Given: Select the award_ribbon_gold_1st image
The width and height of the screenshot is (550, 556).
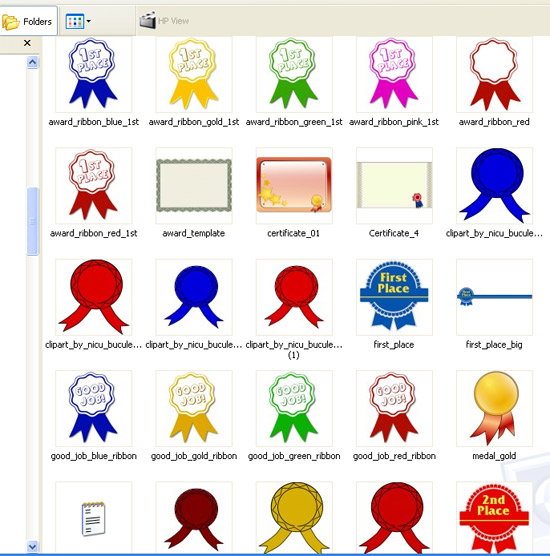Looking at the screenshot, I should point(194,74).
